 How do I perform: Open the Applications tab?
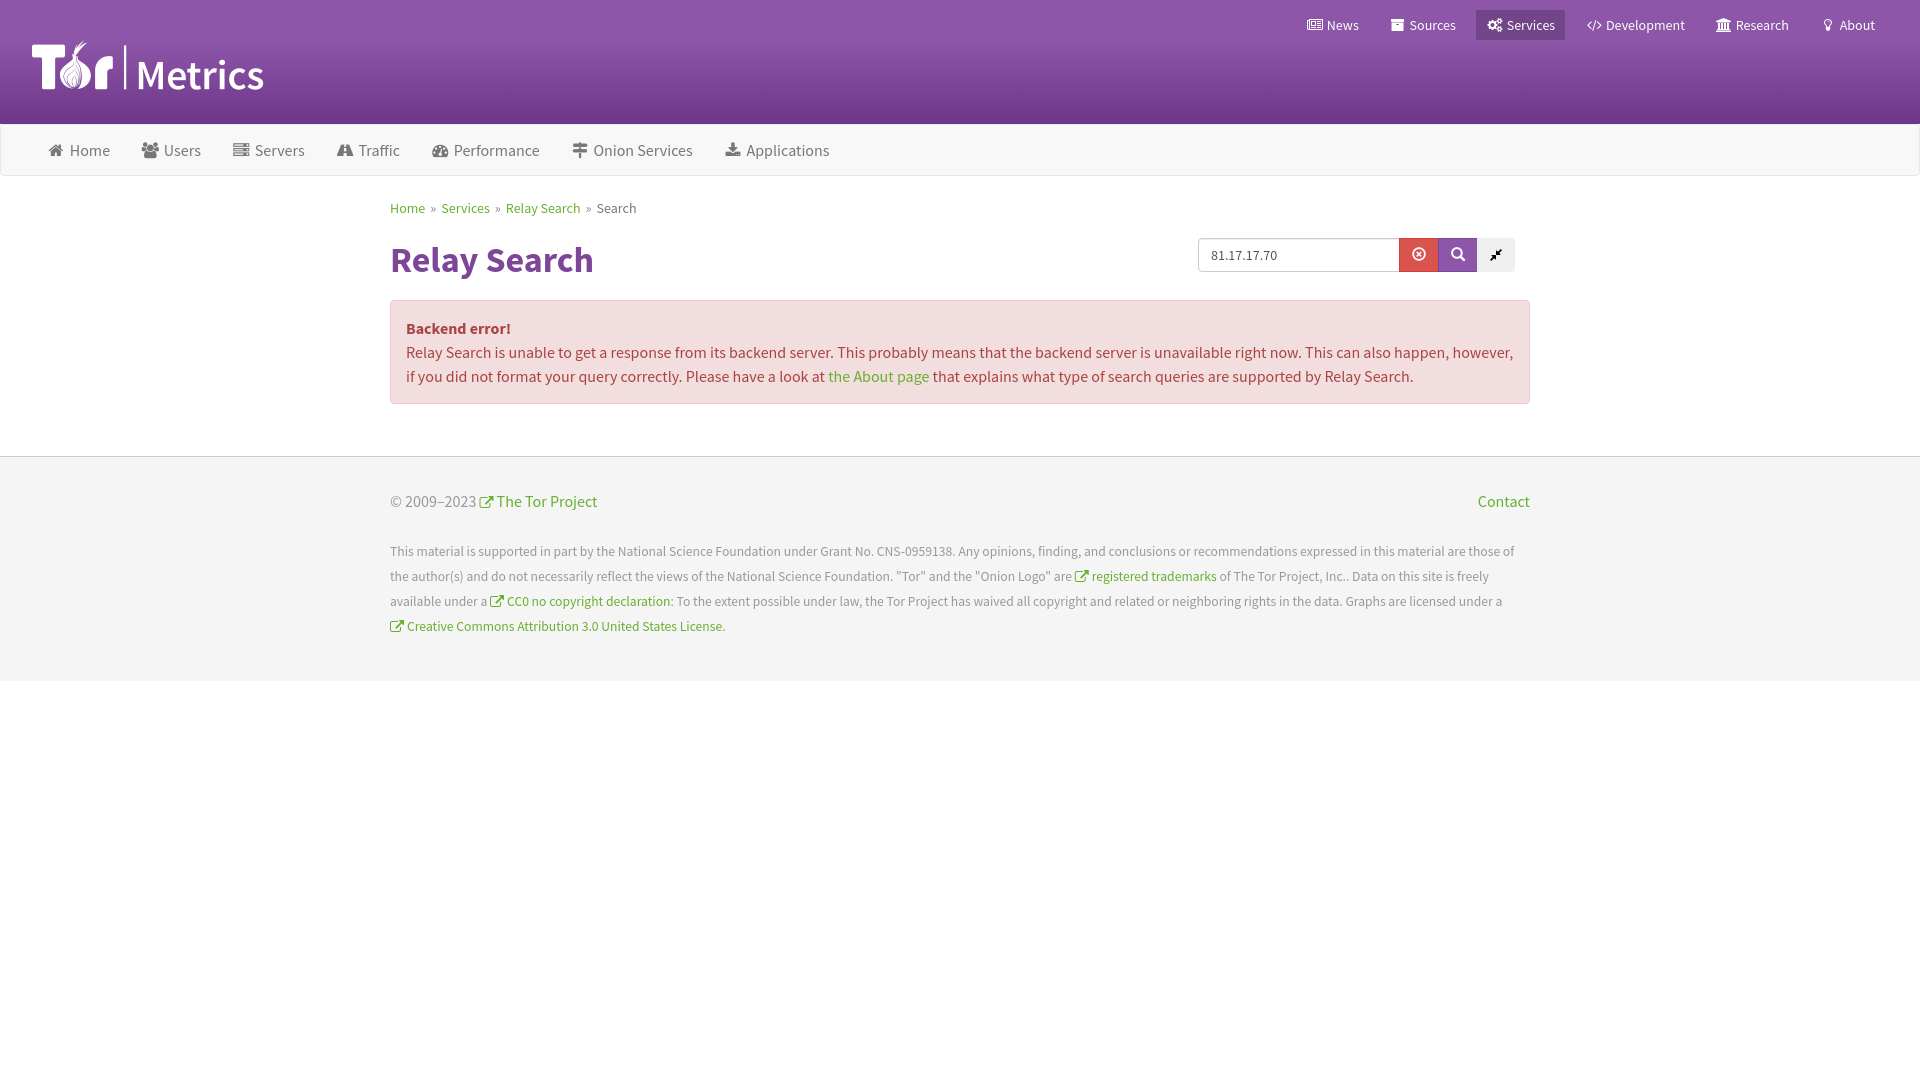[x=777, y=150]
